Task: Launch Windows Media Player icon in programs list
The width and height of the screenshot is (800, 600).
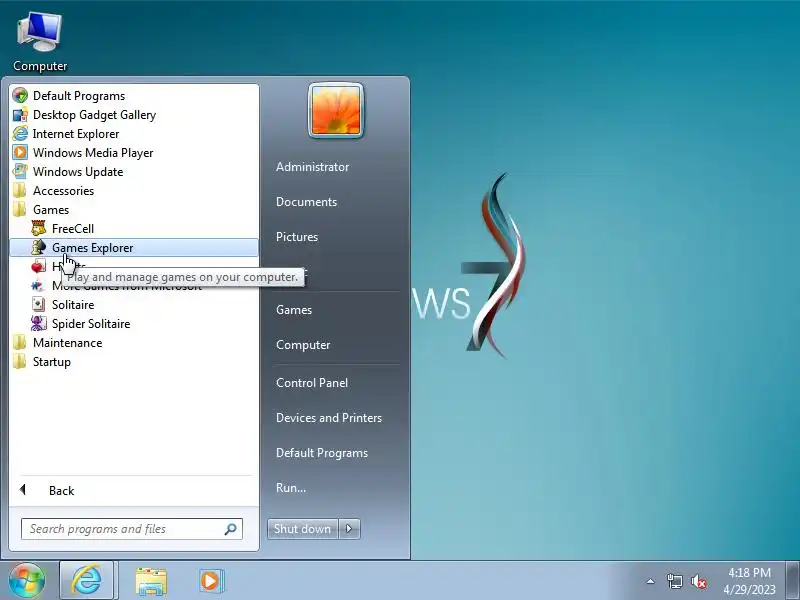Action: coord(20,153)
